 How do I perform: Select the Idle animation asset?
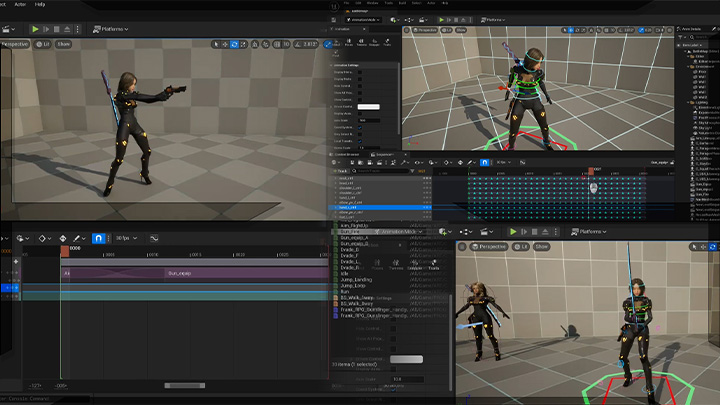(x=344, y=274)
